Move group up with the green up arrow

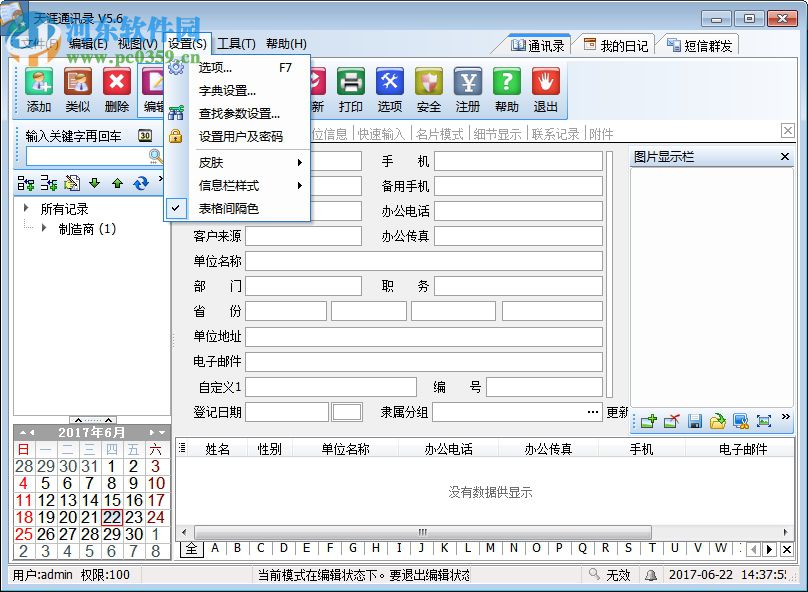(x=117, y=183)
